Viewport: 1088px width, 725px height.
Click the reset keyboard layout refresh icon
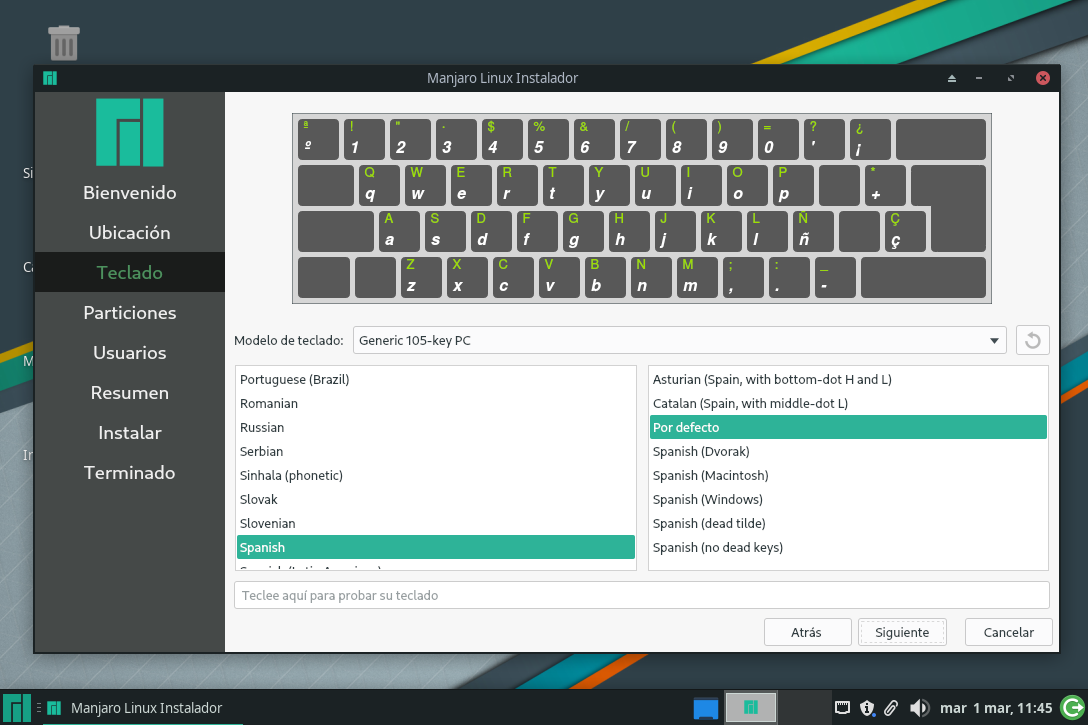[1032, 340]
